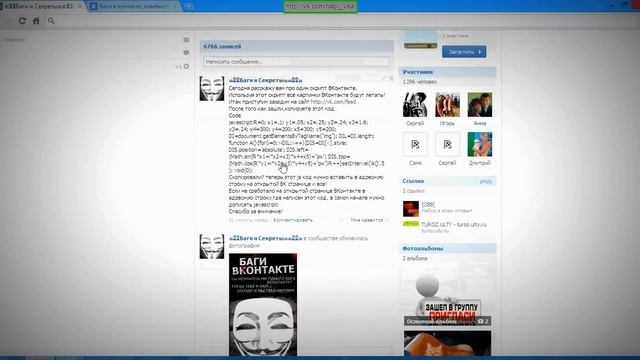Click the name Саня under the avatar

(415, 163)
